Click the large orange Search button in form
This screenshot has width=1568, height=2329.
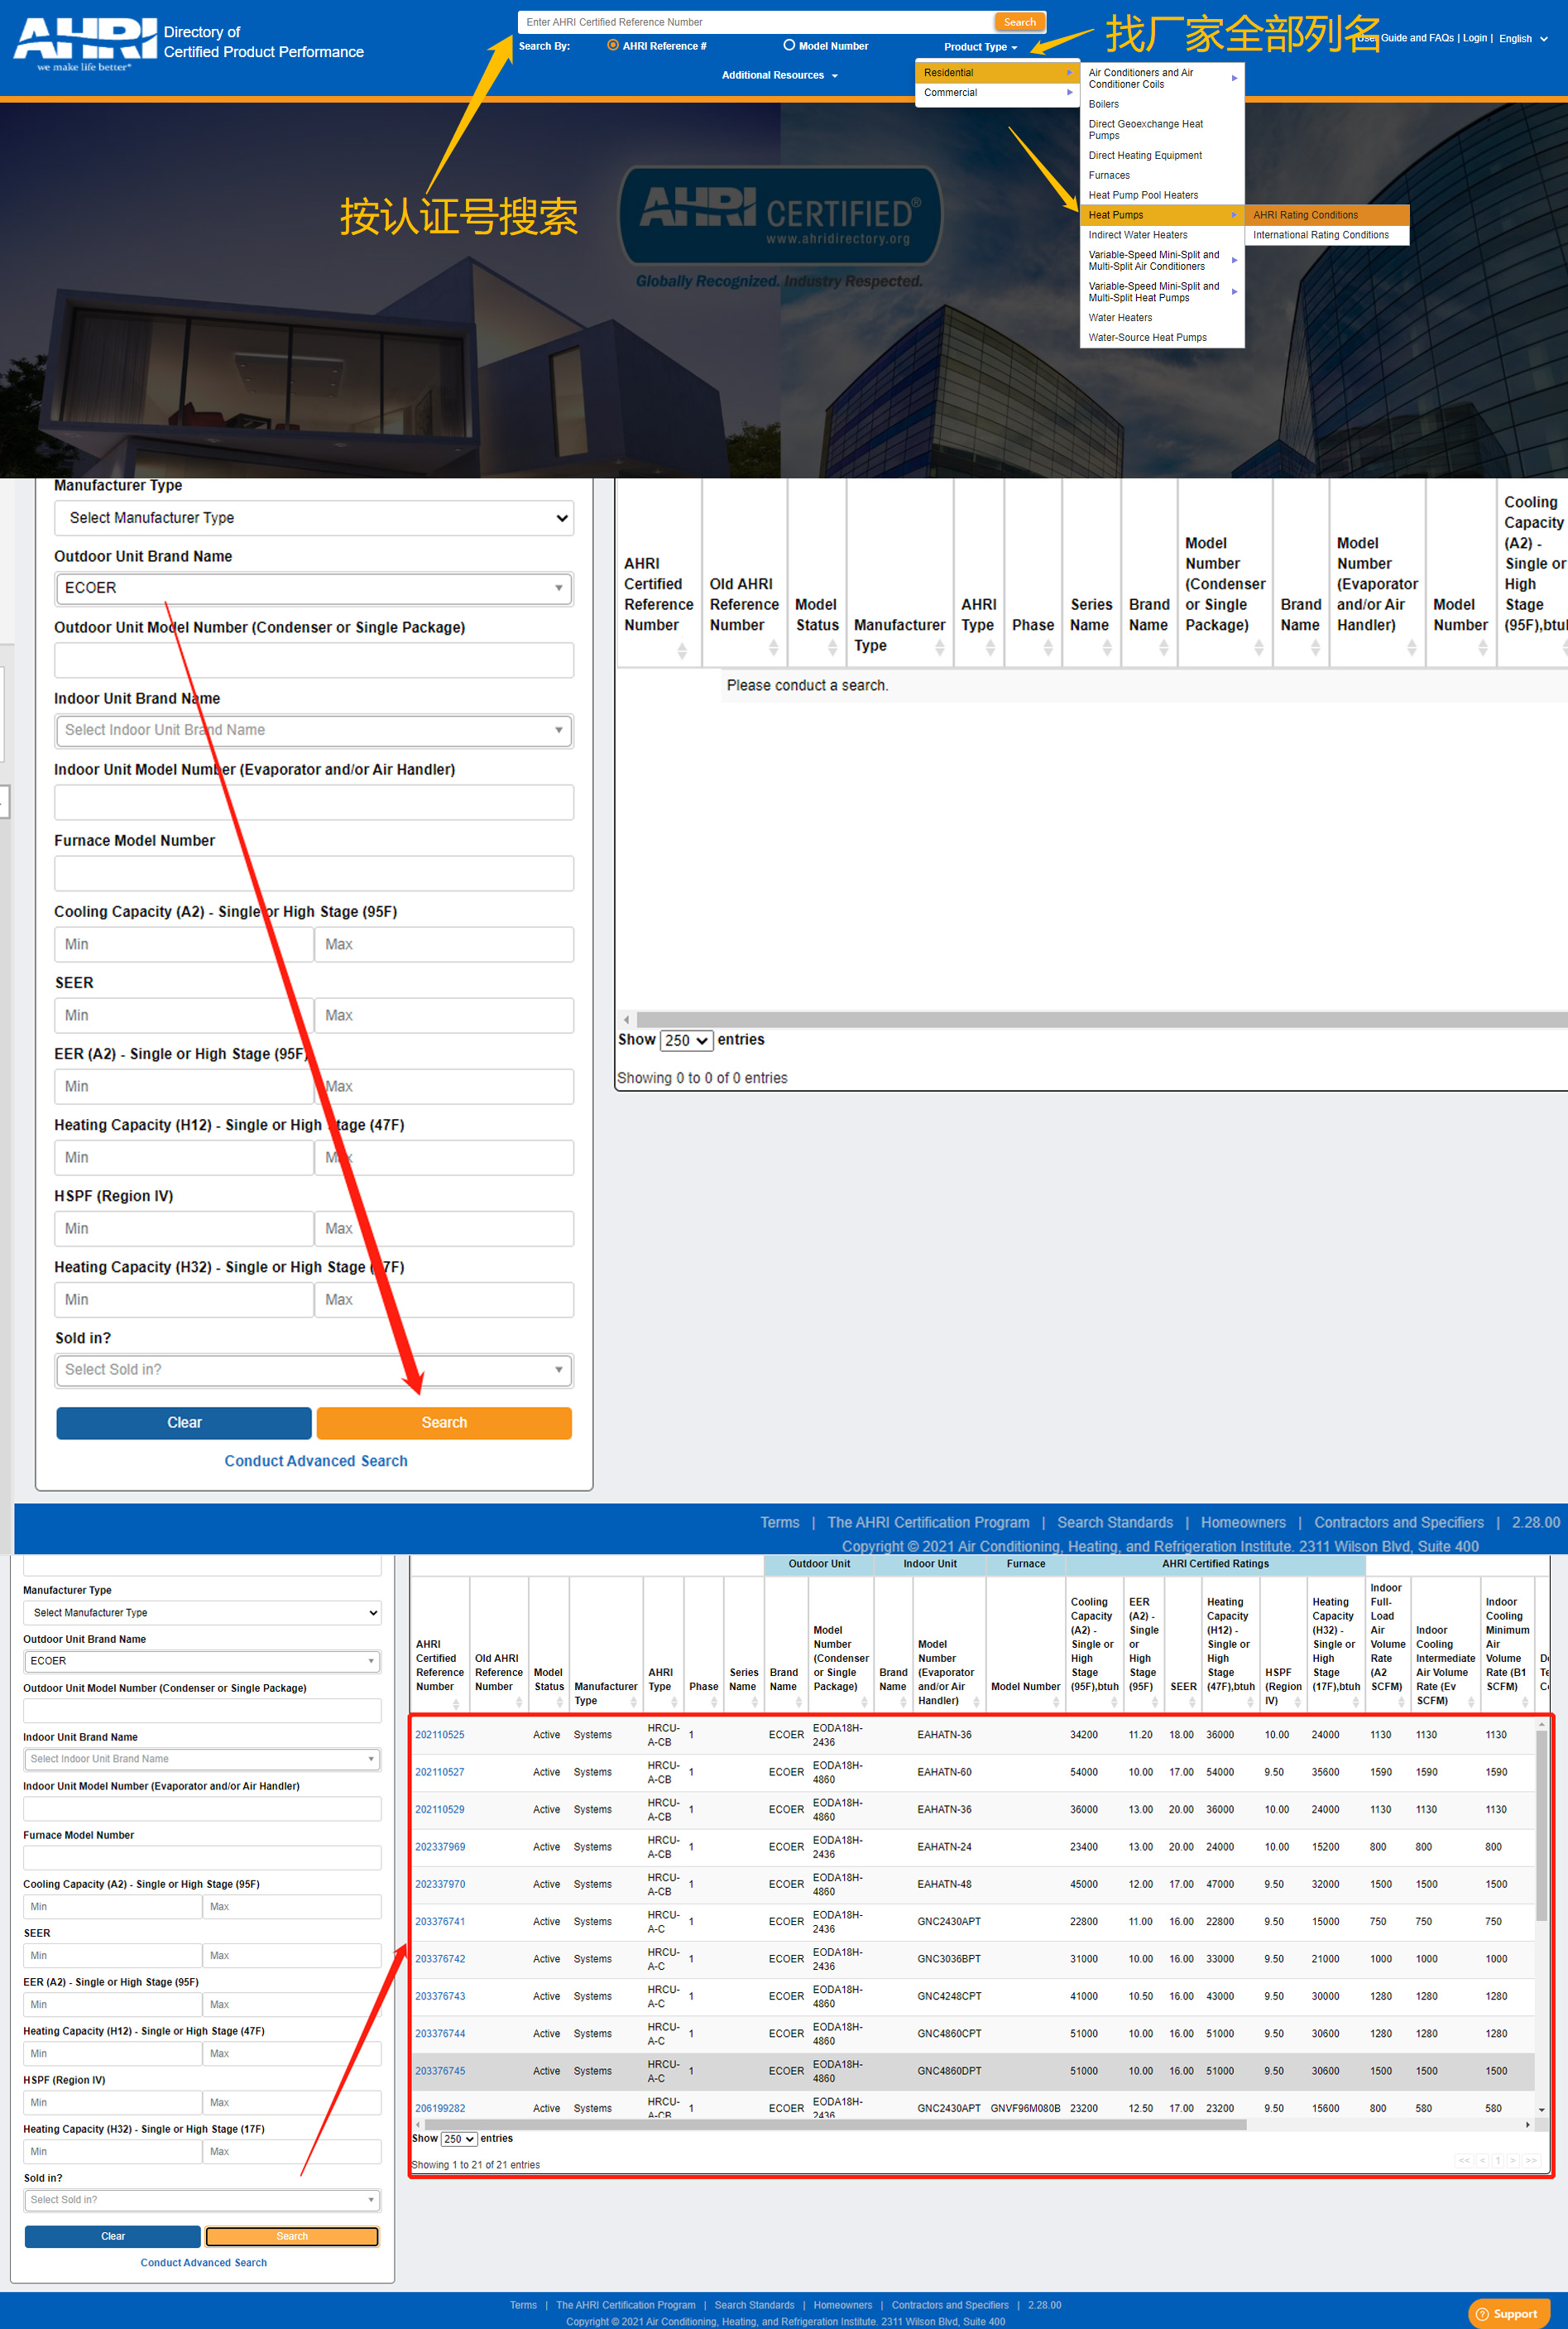[444, 1423]
